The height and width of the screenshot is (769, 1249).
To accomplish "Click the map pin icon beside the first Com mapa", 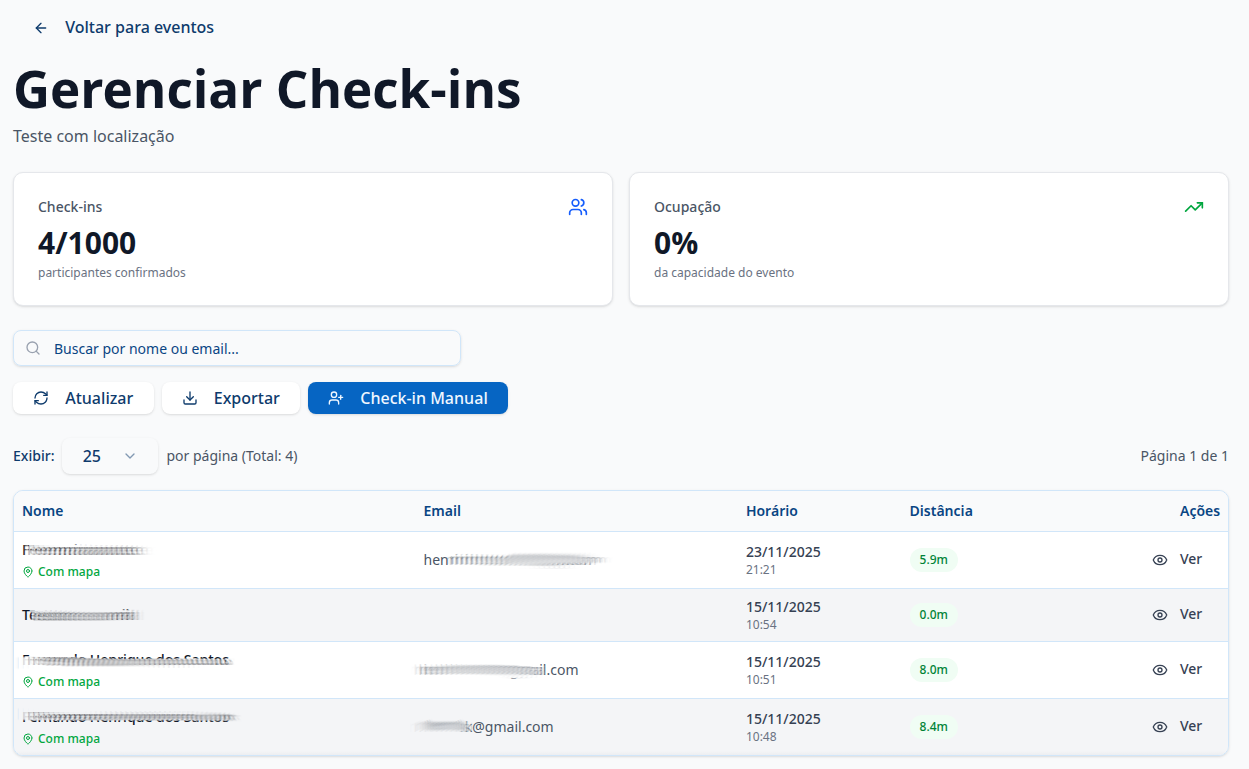I will coord(27,571).
